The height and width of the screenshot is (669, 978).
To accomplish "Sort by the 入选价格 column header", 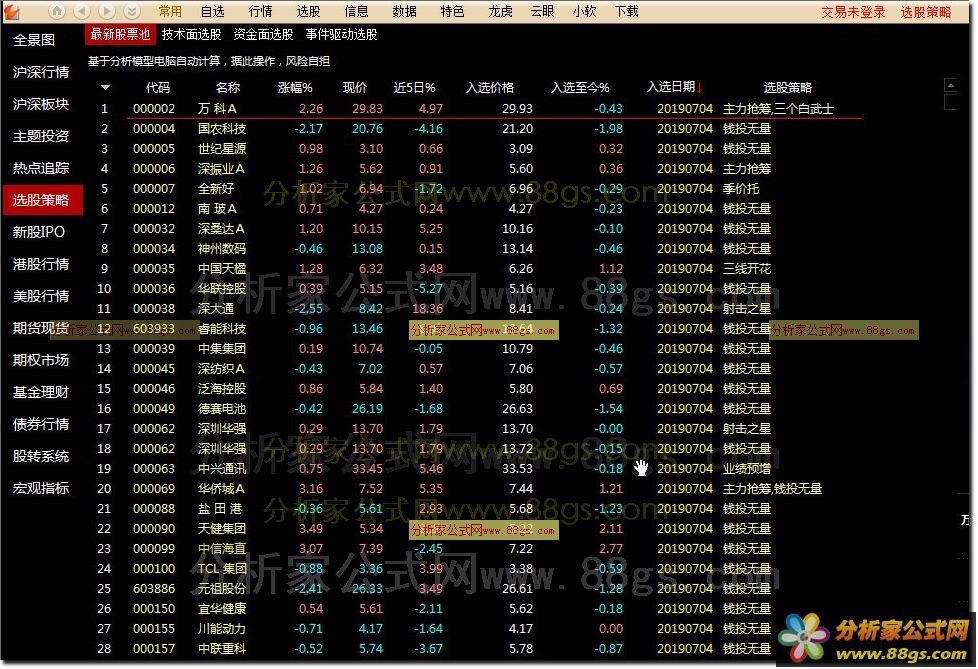I will pos(490,88).
